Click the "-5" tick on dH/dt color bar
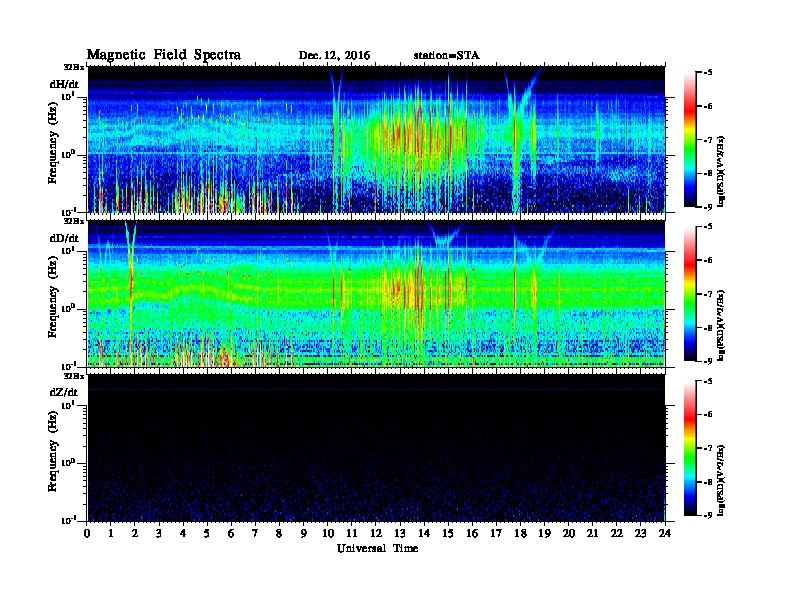The image size is (792, 612). click(708, 73)
